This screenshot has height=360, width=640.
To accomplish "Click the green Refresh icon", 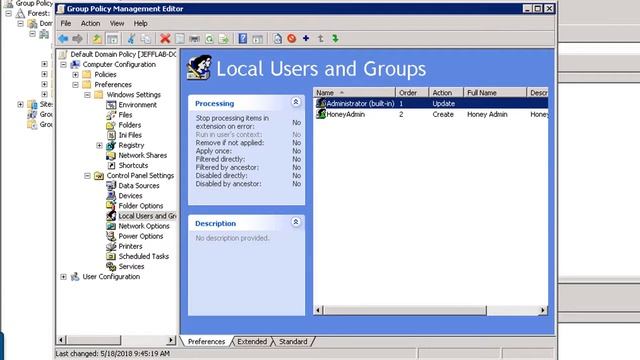I will coord(209,39).
